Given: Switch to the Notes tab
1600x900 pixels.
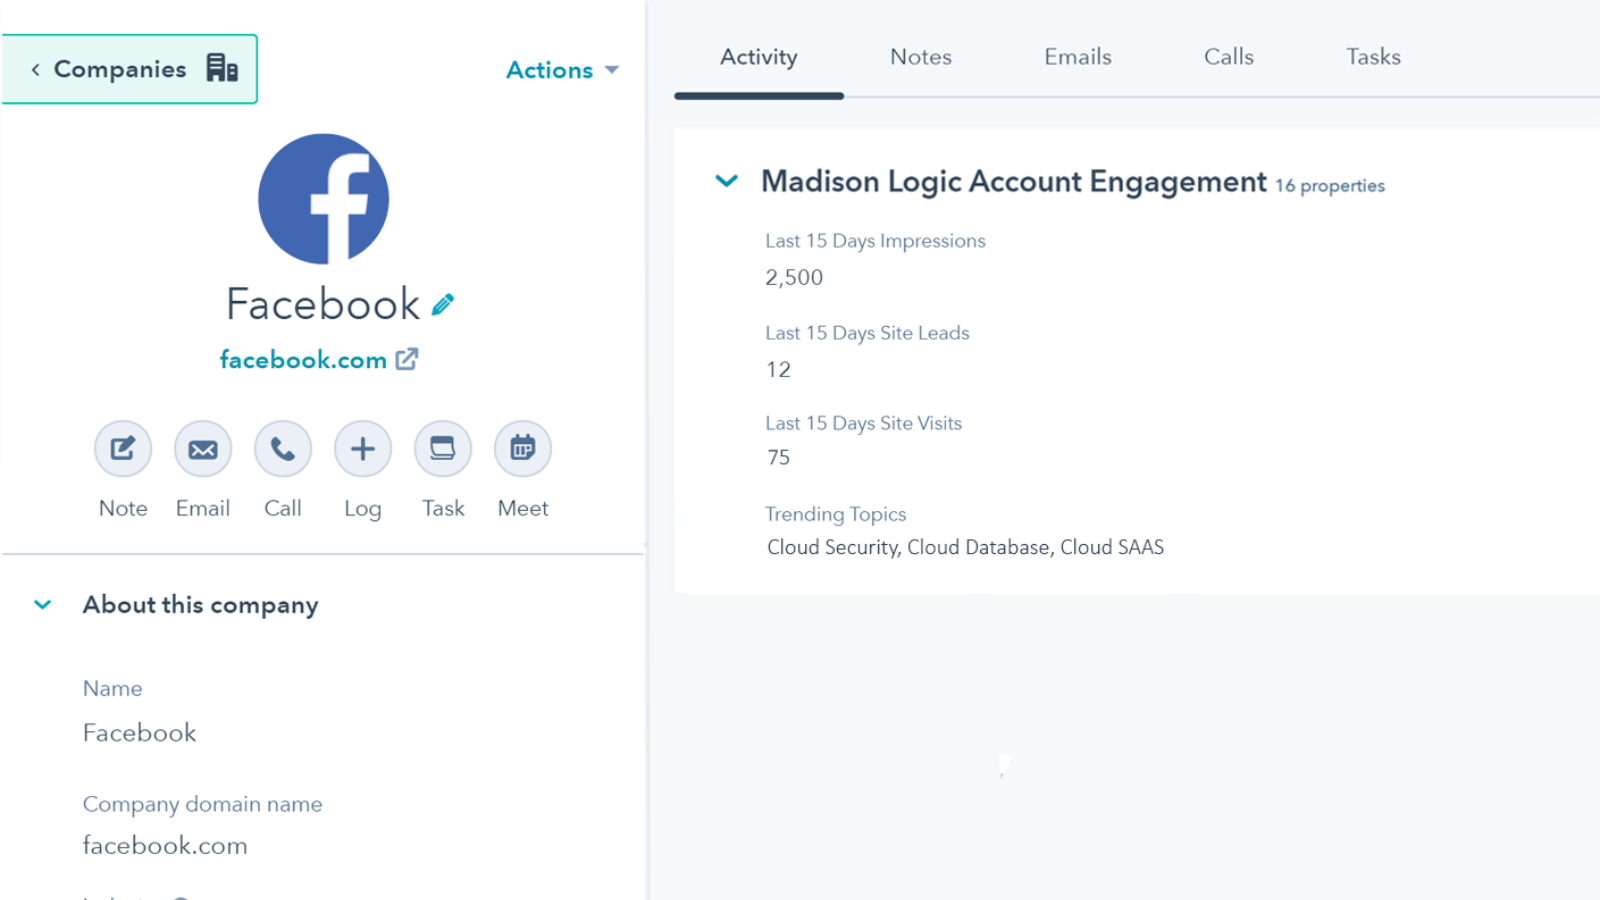Looking at the screenshot, I should (x=919, y=57).
